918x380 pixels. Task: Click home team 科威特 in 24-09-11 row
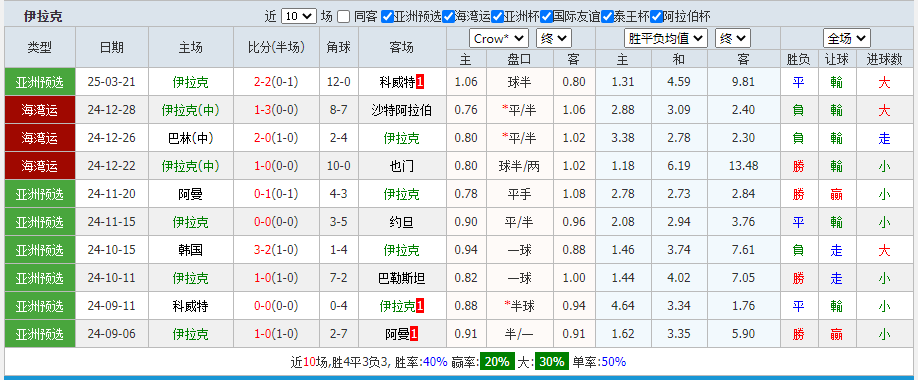pos(190,306)
